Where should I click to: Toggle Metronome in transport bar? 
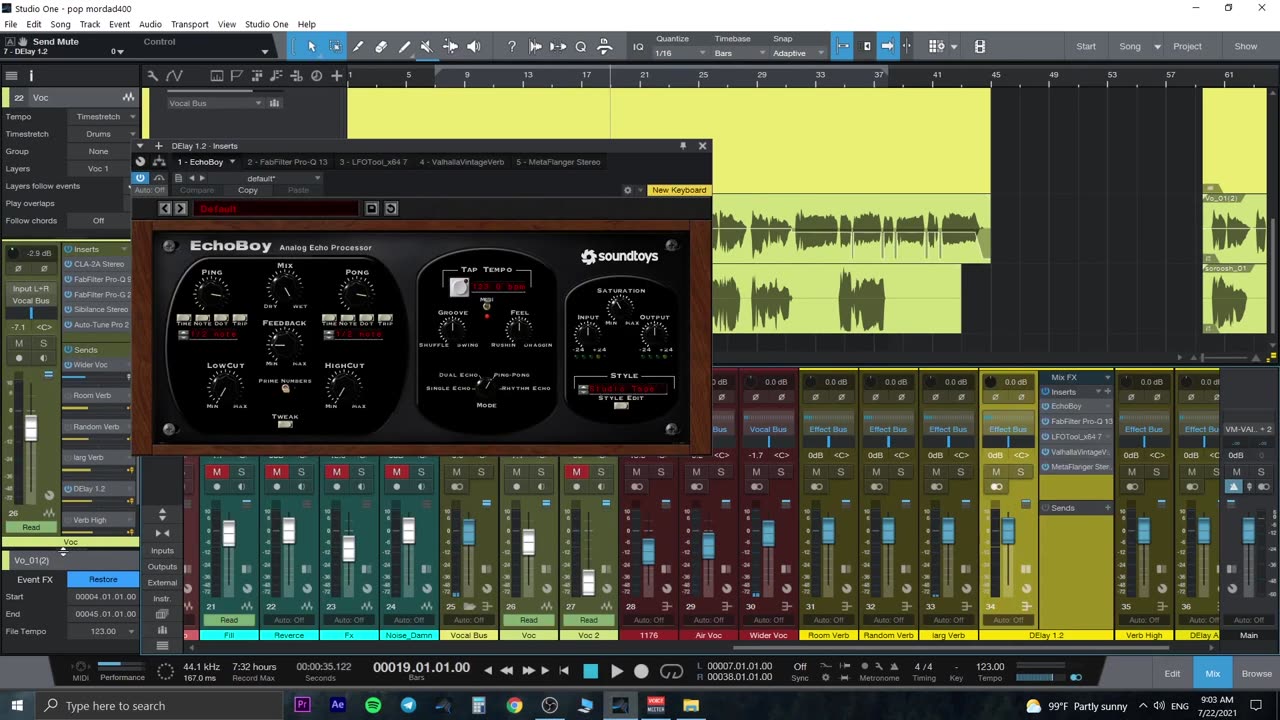click(x=864, y=667)
